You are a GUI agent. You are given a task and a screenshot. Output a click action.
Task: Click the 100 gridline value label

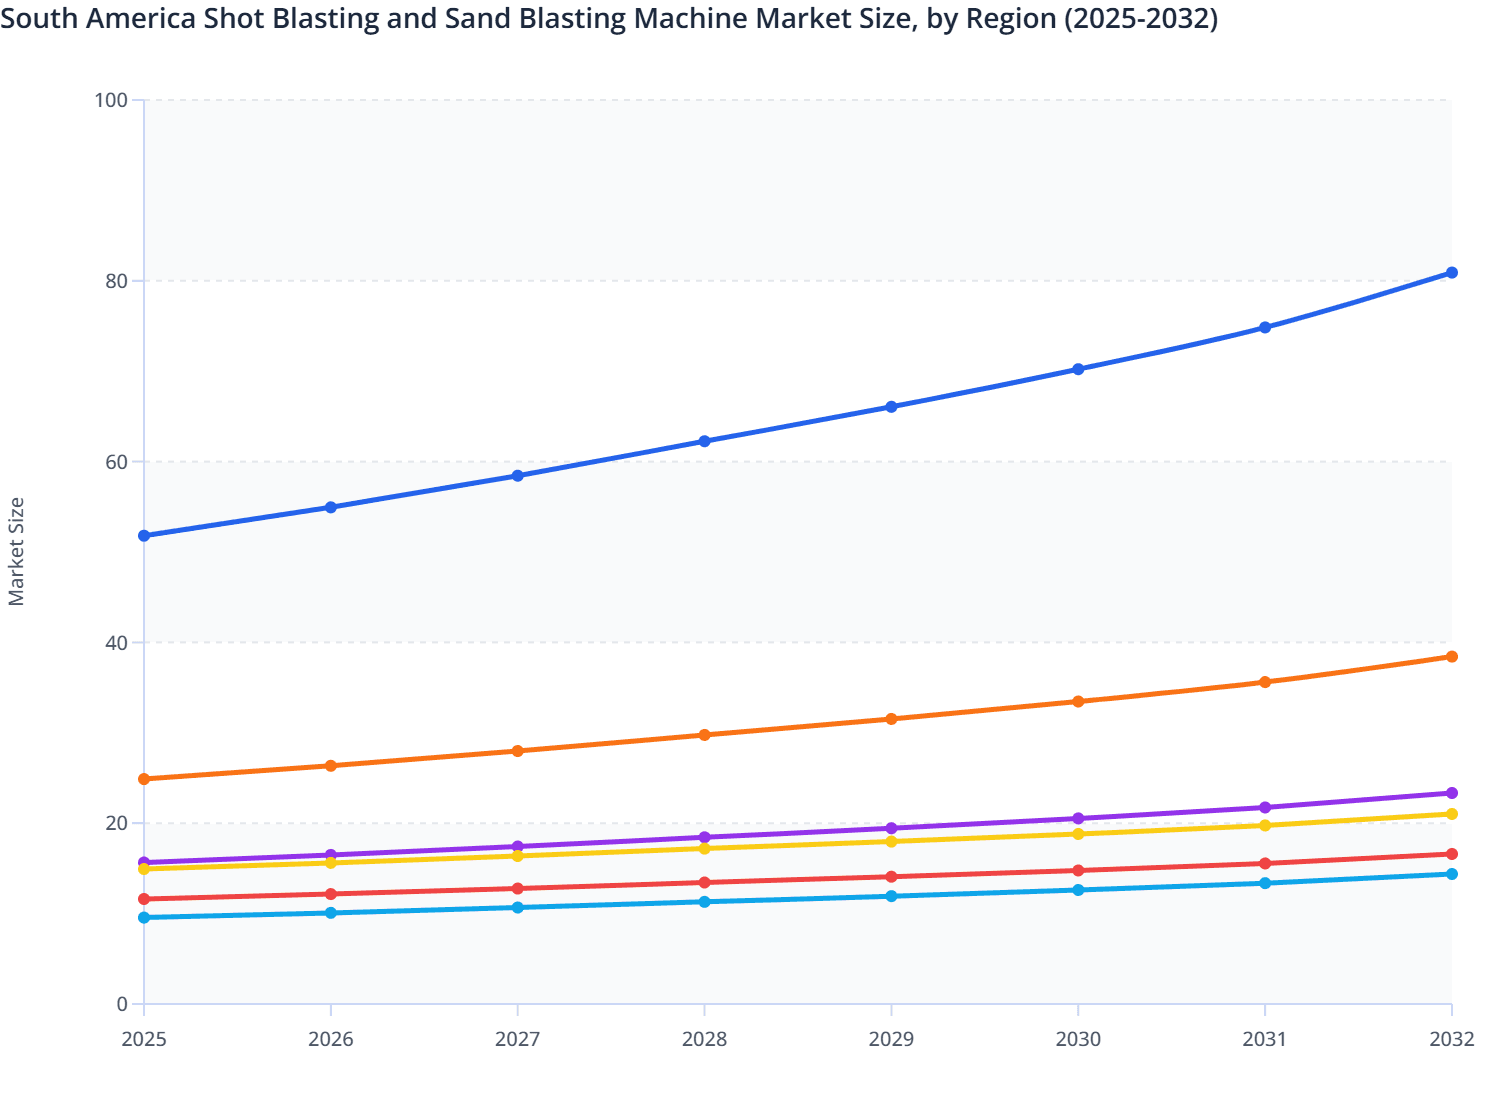click(x=113, y=100)
